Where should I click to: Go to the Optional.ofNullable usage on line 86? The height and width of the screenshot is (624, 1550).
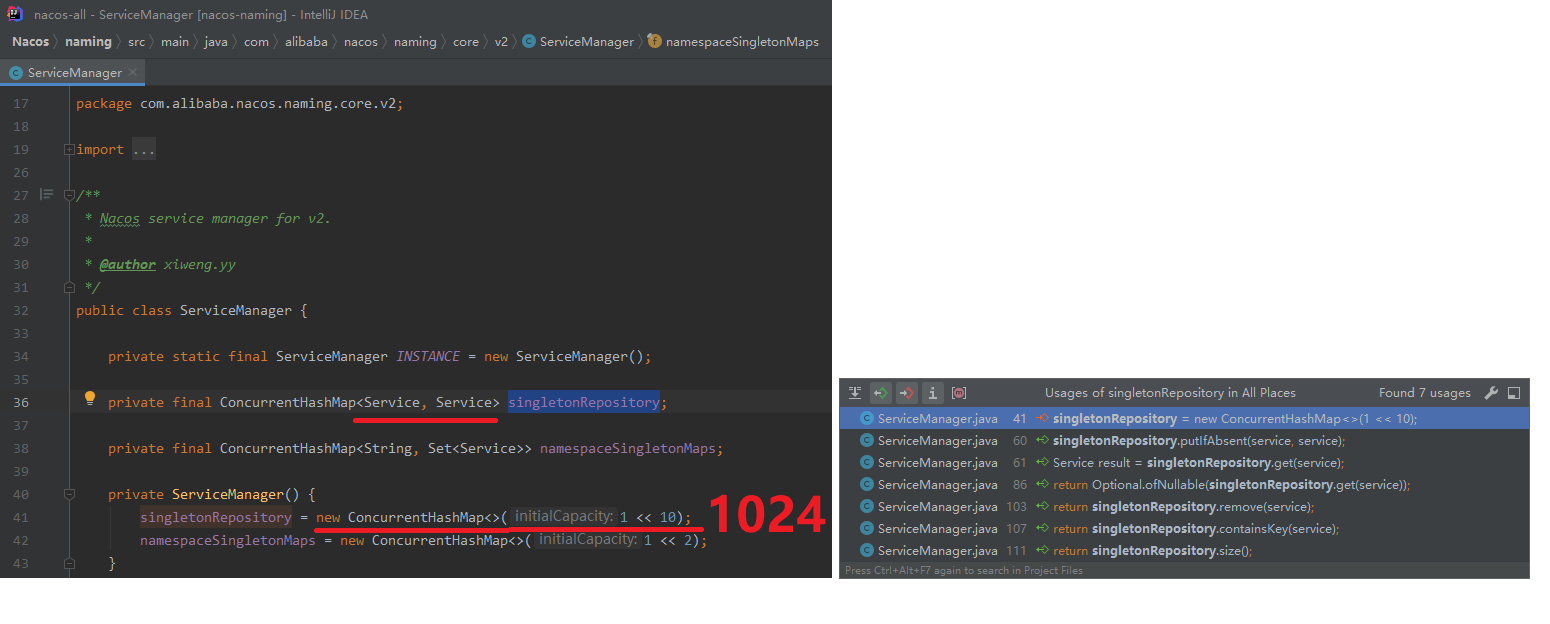1184,485
